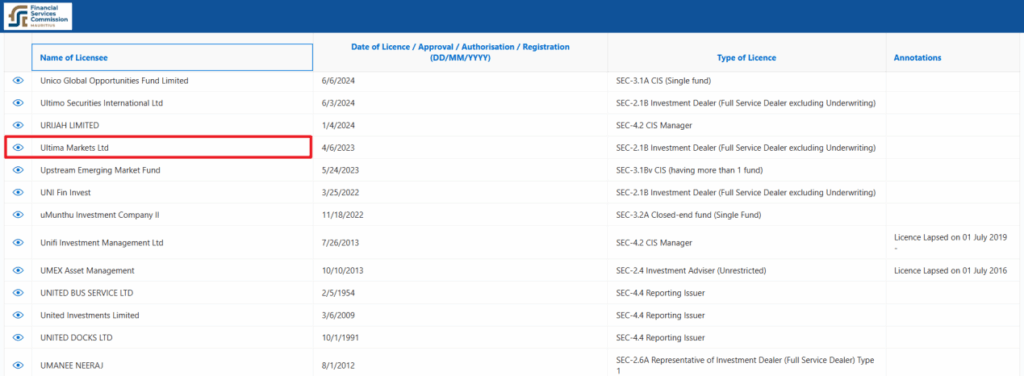Select Ultimo Securities International Ltd name
Screen dimensions: 1024x376
pyautogui.click(x=101, y=103)
